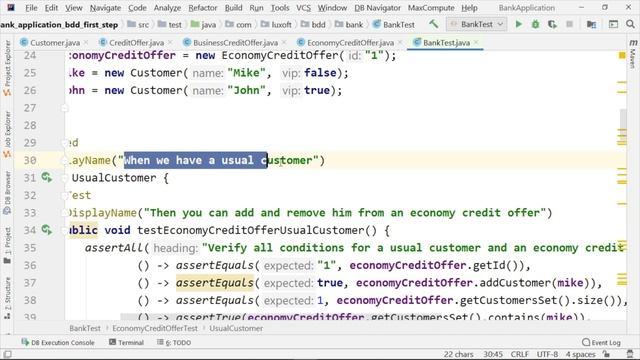Start debugging with the bug icon
The width and height of the screenshot is (640, 360).
pyautogui.click(x=536, y=24)
